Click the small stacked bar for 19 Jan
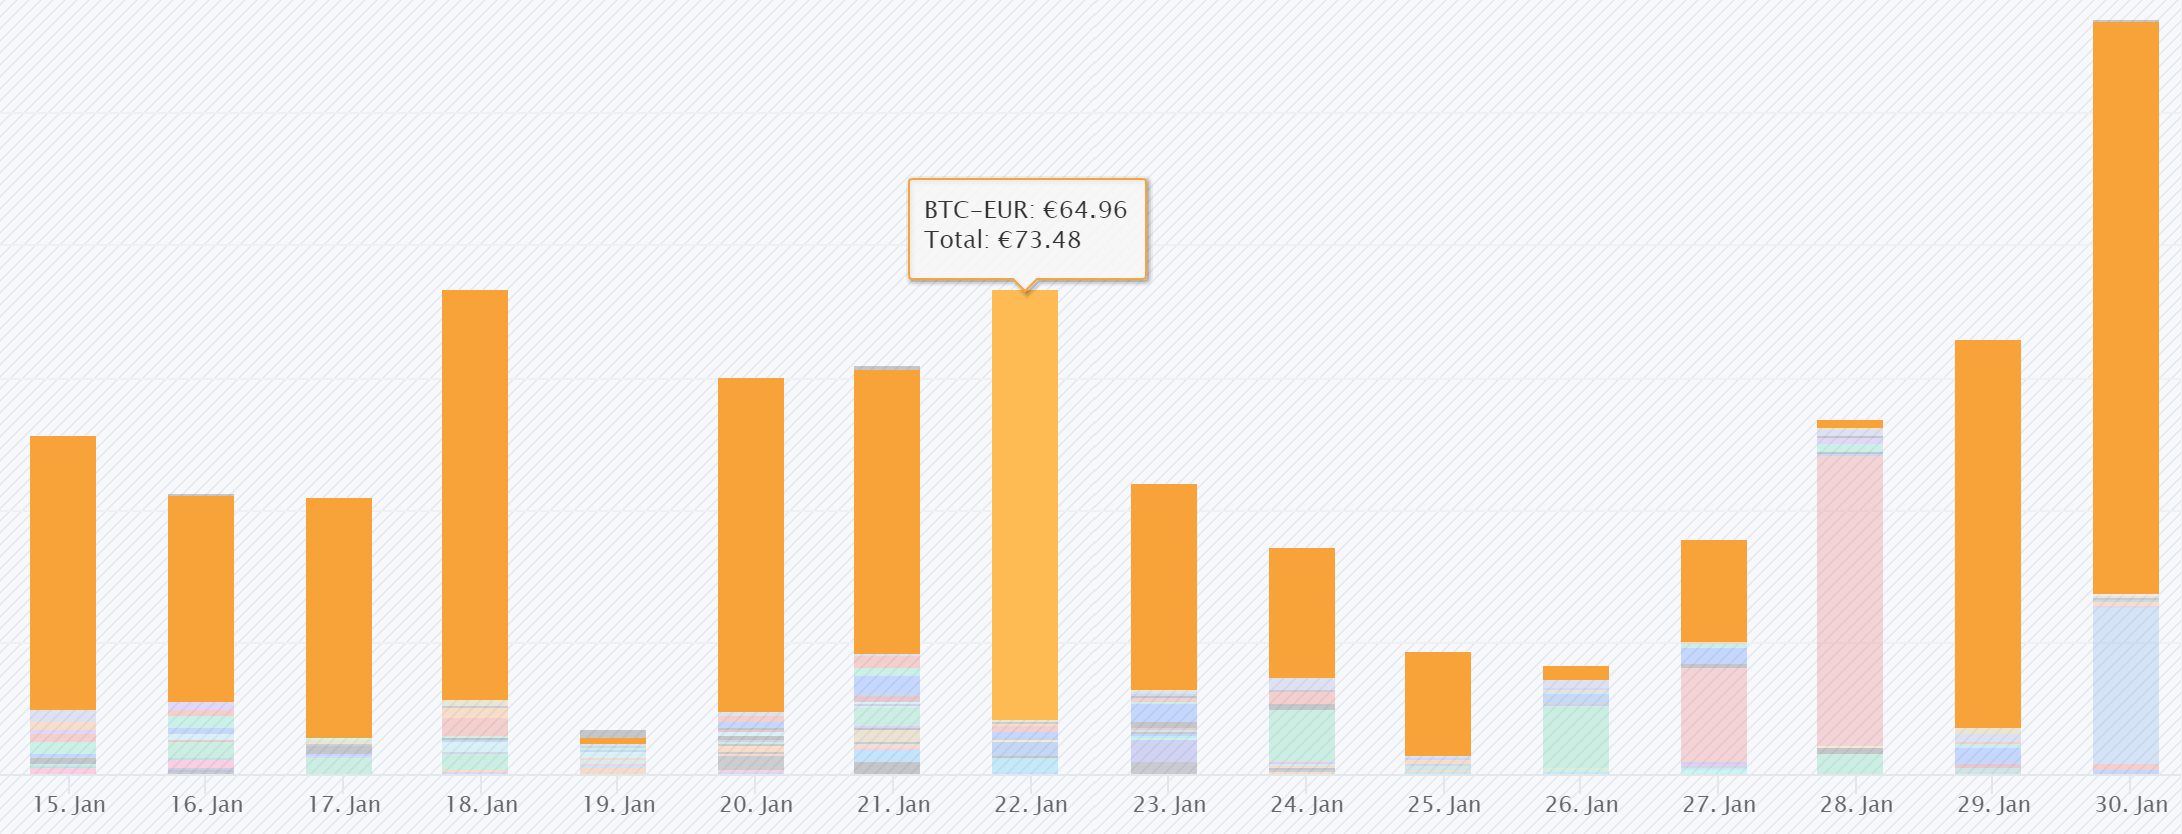Image resolution: width=2182 pixels, height=834 pixels. tap(613, 752)
